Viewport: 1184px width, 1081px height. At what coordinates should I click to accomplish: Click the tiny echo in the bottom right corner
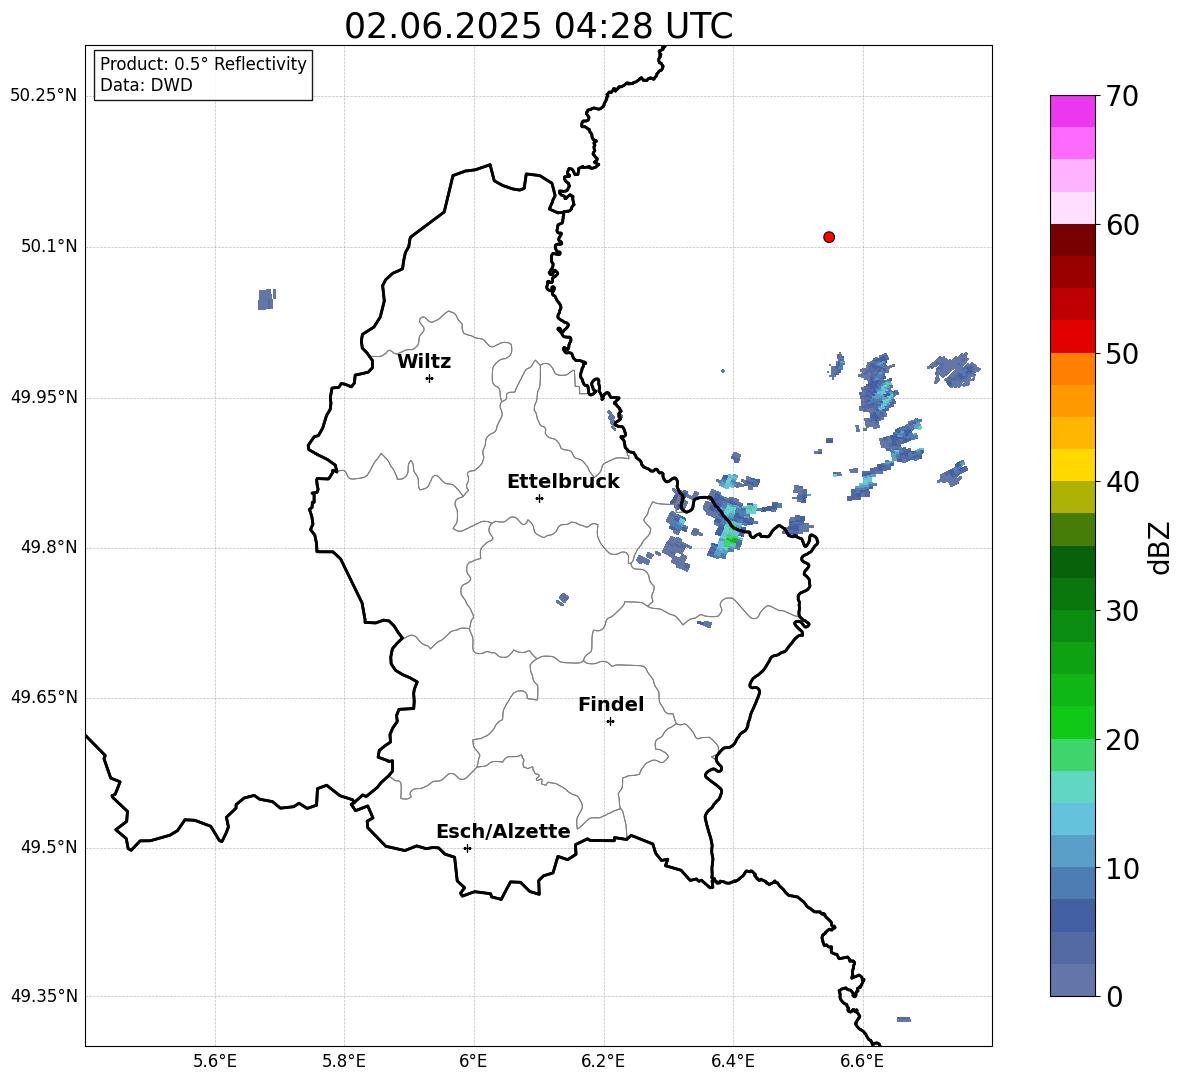904,1019
